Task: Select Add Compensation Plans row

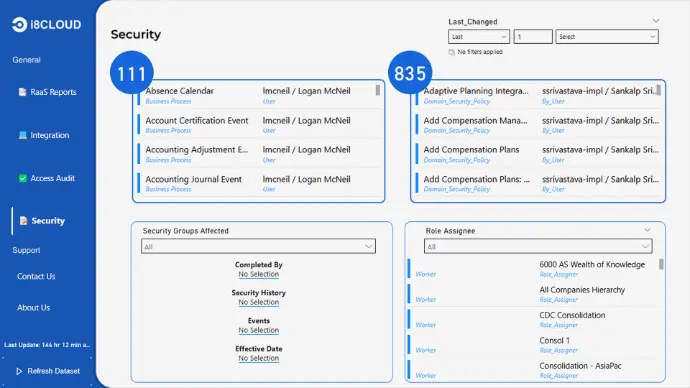Action: 538,154
